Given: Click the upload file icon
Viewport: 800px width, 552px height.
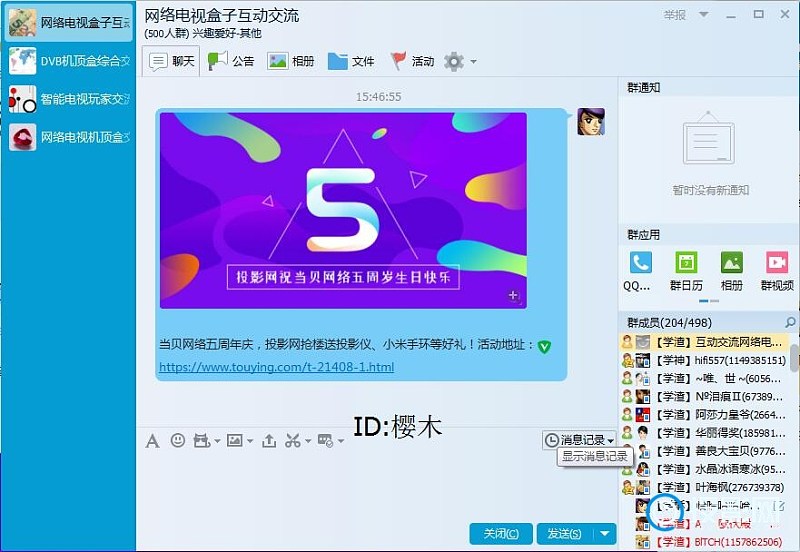Looking at the screenshot, I should pos(269,440).
